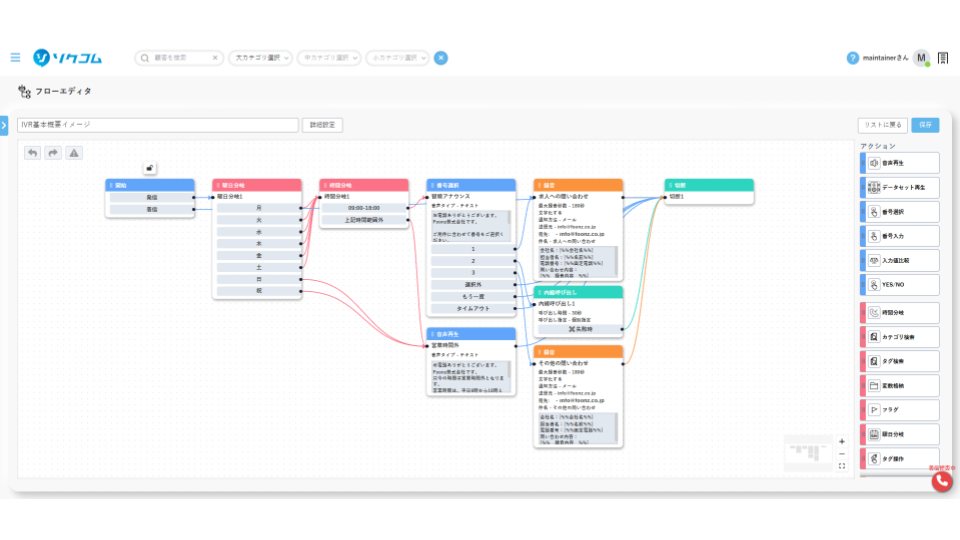Screen dimensions: 960x540
Task: Open the 小カテゴリ選択 dropdown
Action: click(x=397, y=58)
